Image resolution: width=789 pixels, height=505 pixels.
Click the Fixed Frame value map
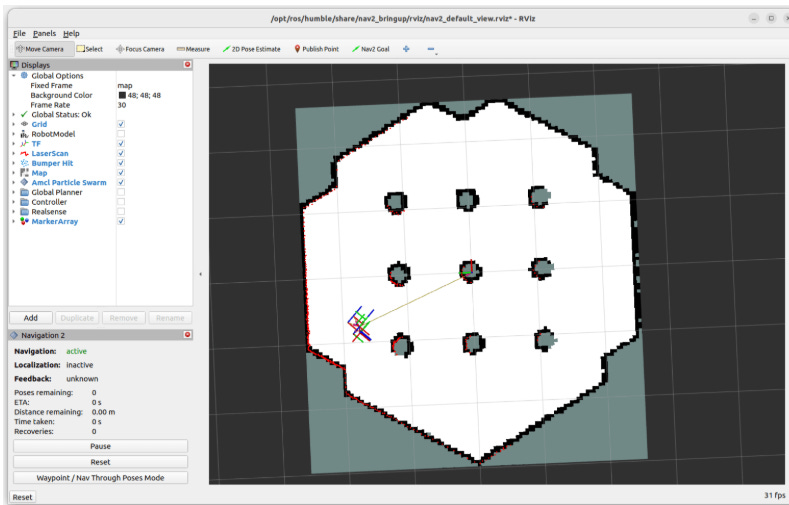(125, 86)
